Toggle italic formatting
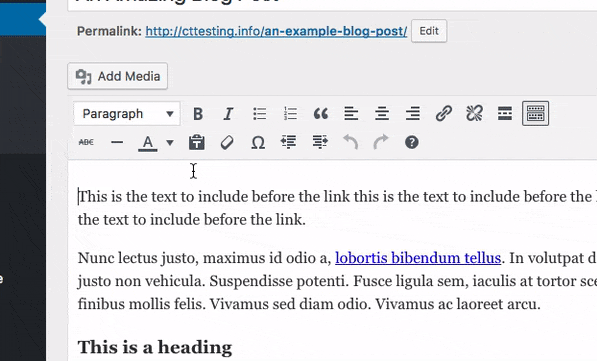The image size is (597, 361). [x=228, y=113]
